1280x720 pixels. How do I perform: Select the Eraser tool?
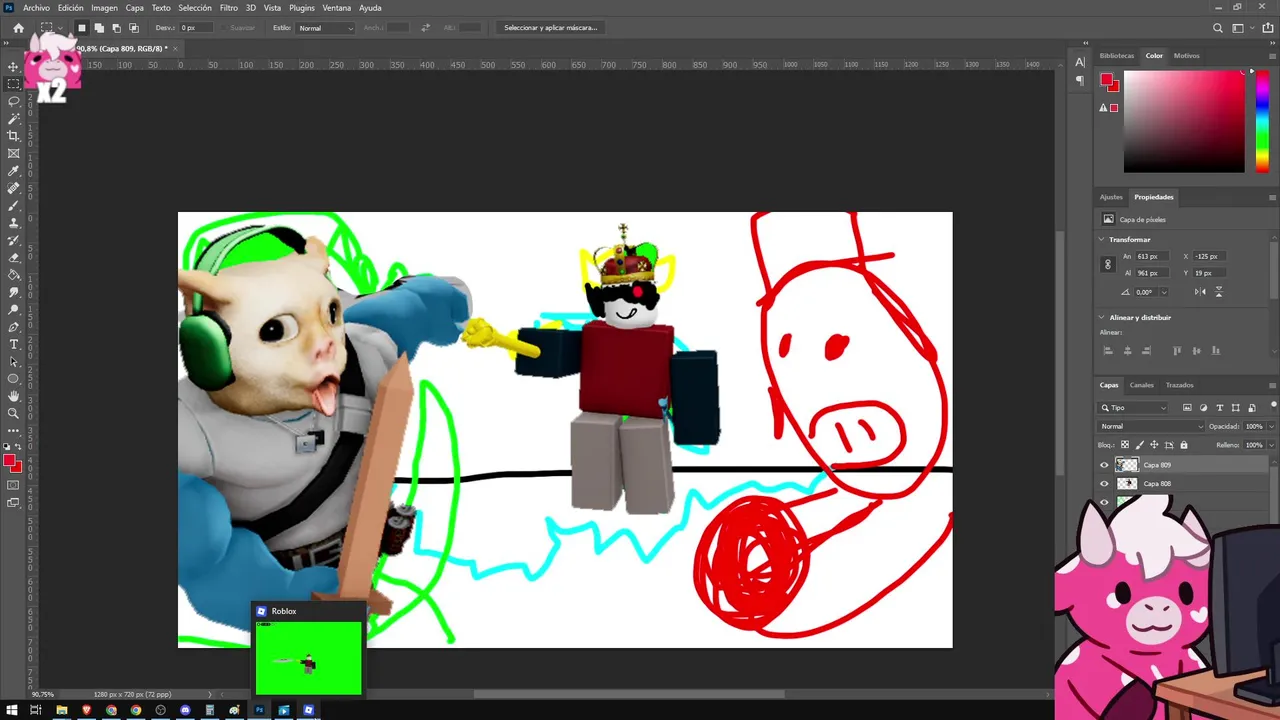tap(13, 257)
